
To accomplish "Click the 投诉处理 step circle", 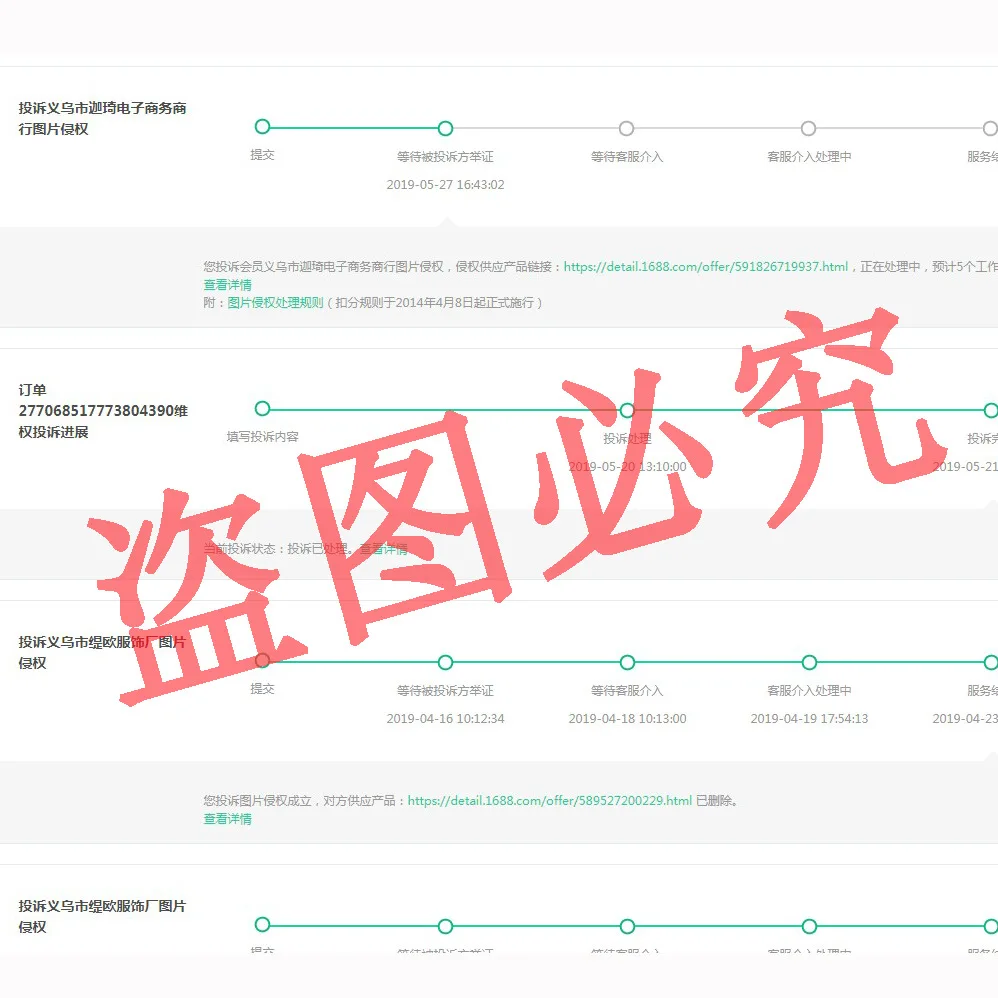I will pyautogui.click(x=627, y=411).
